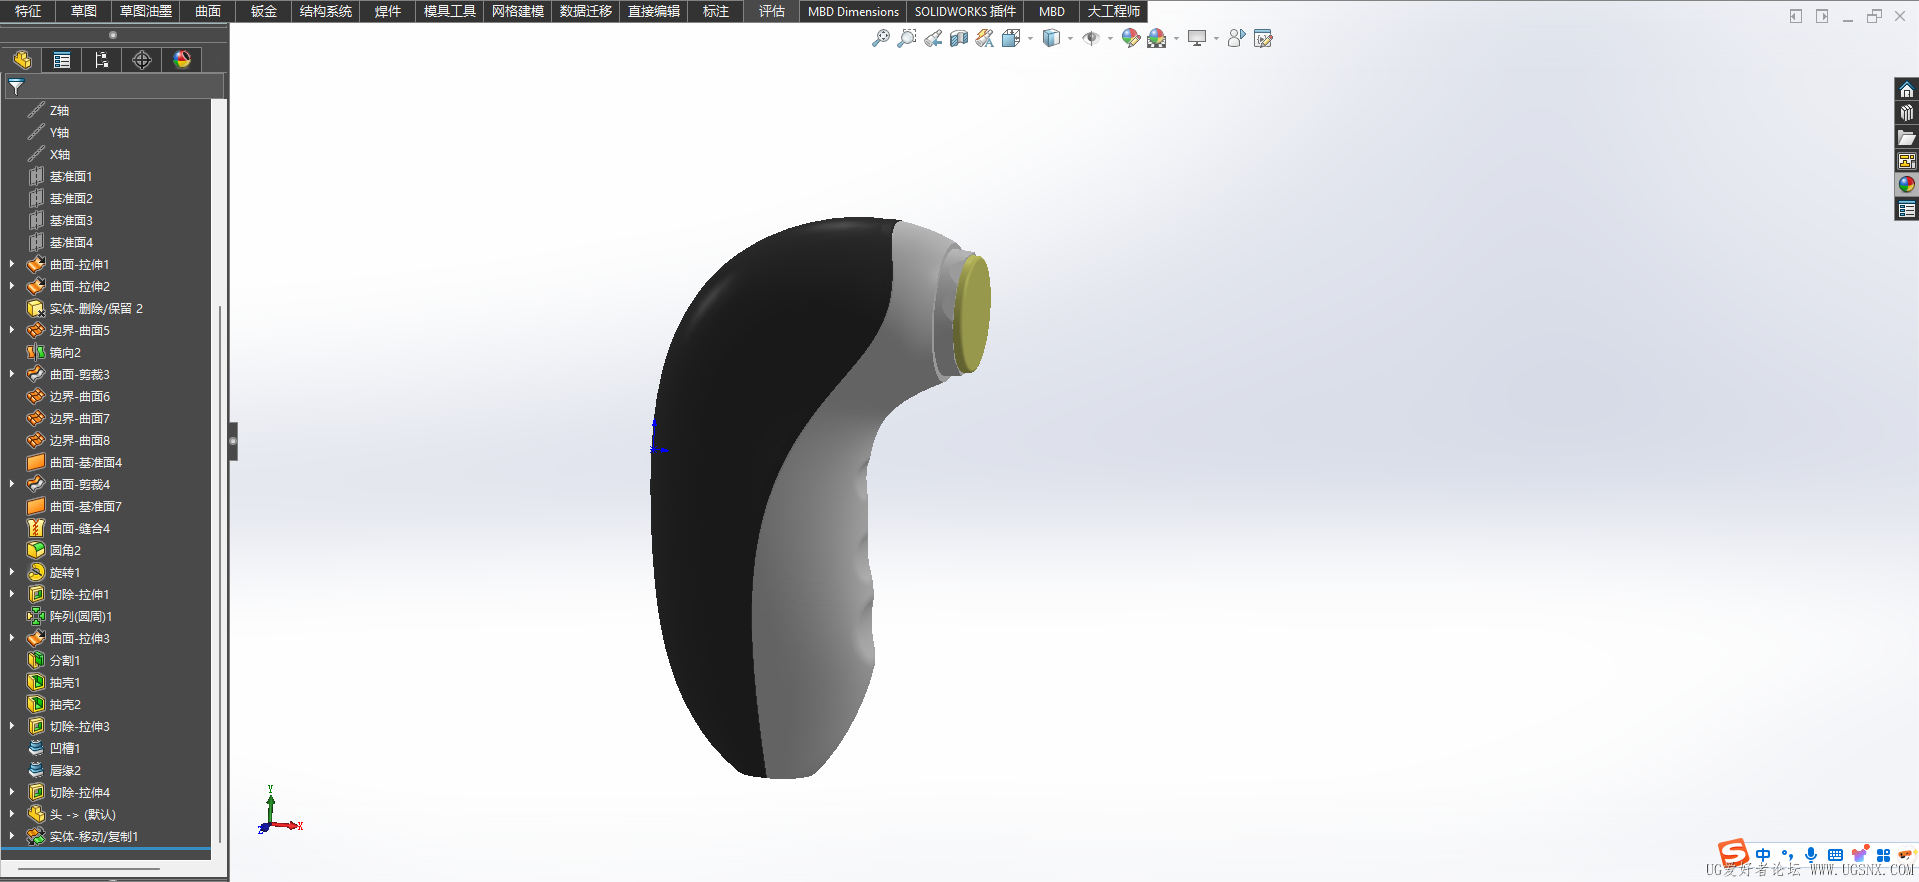Open the Dynamic Annotation Views icon
The image size is (1919, 882).
pyautogui.click(x=985, y=38)
